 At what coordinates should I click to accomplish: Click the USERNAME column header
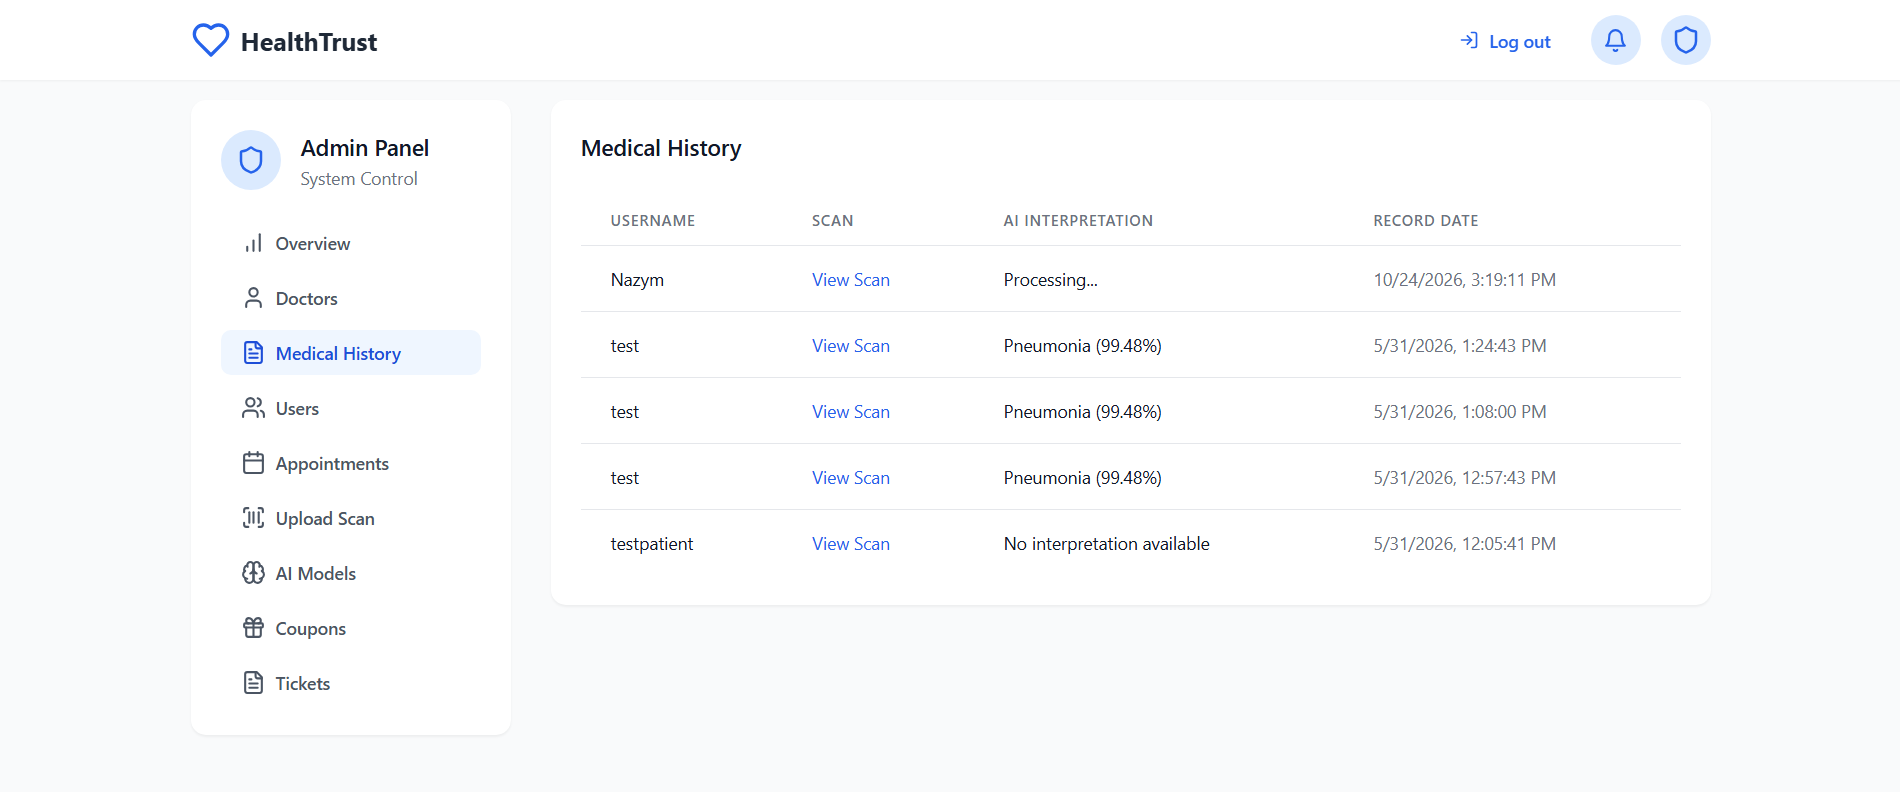click(653, 221)
